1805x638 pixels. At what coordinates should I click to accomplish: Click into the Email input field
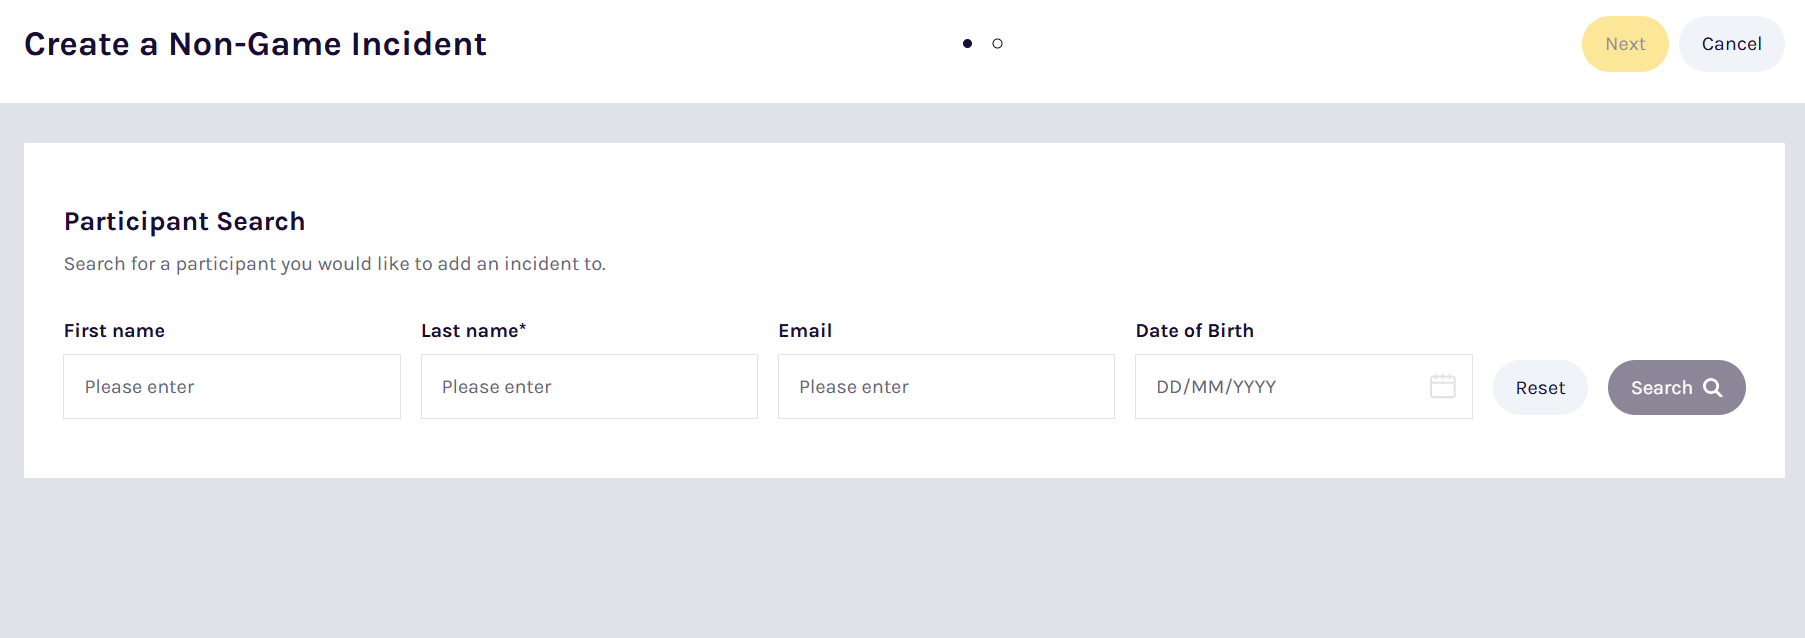(946, 387)
